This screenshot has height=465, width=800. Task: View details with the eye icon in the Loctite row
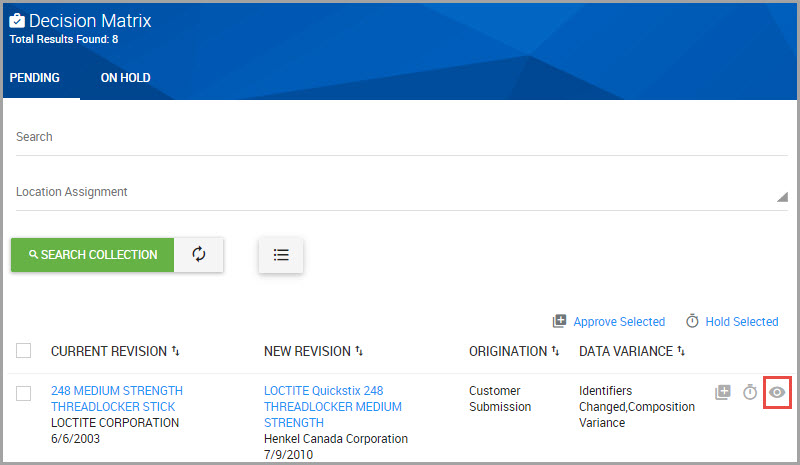777,392
